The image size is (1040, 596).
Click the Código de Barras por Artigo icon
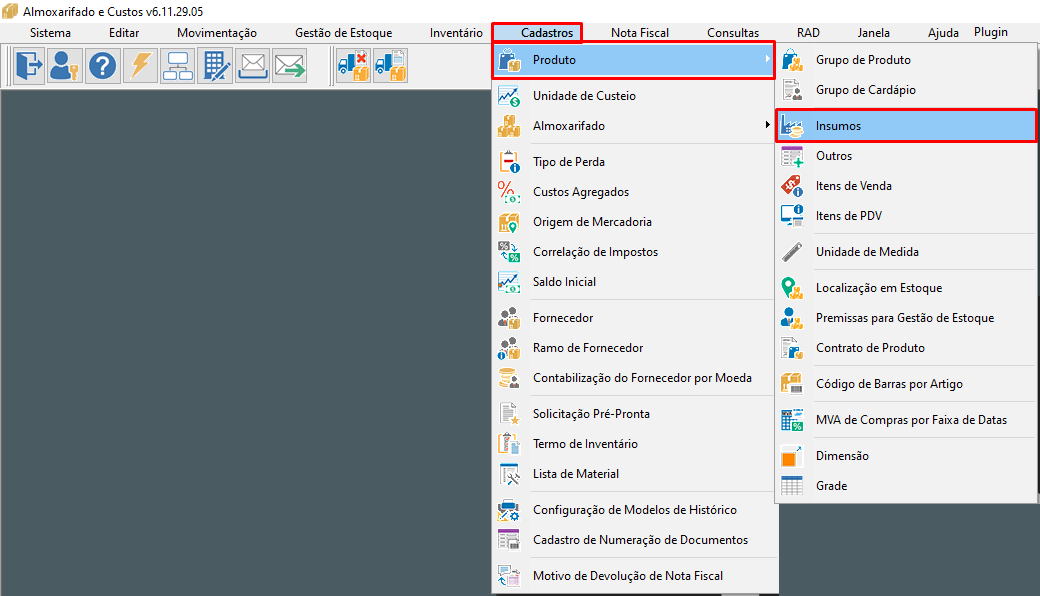[792, 384]
